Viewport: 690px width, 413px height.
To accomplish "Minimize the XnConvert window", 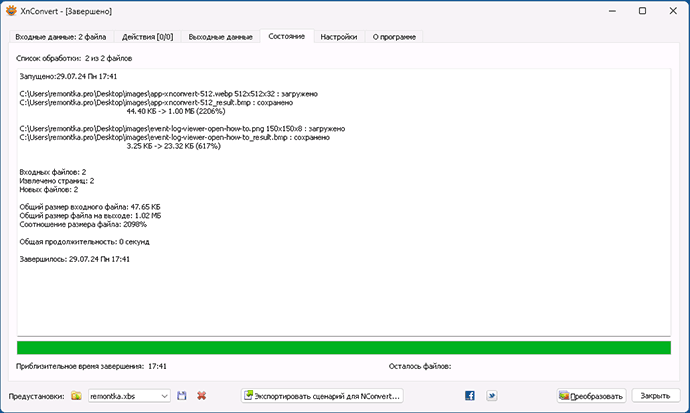I will point(612,11).
